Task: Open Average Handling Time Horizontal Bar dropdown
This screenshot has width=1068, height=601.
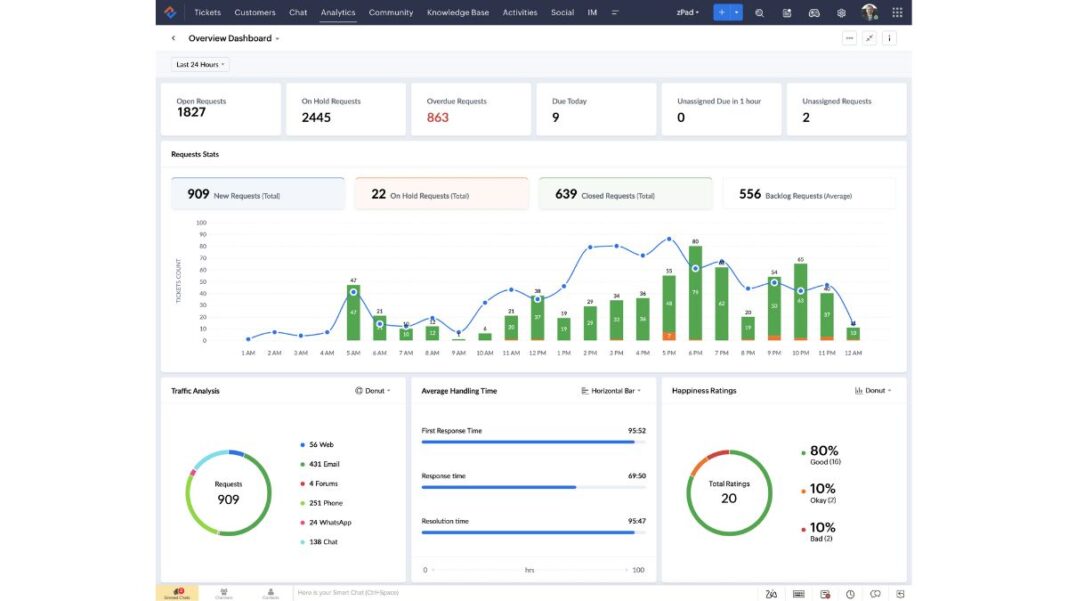Action: point(611,391)
